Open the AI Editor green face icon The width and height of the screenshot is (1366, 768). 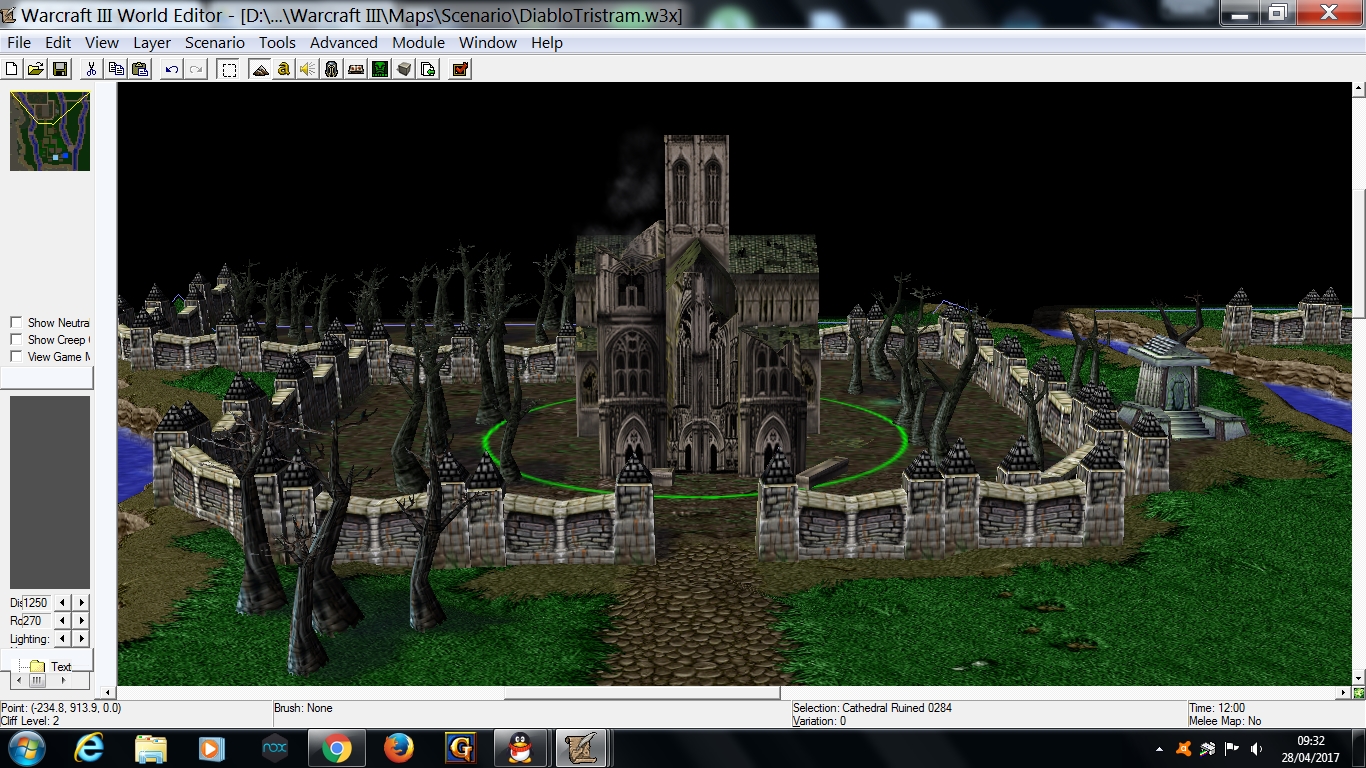click(x=380, y=69)
